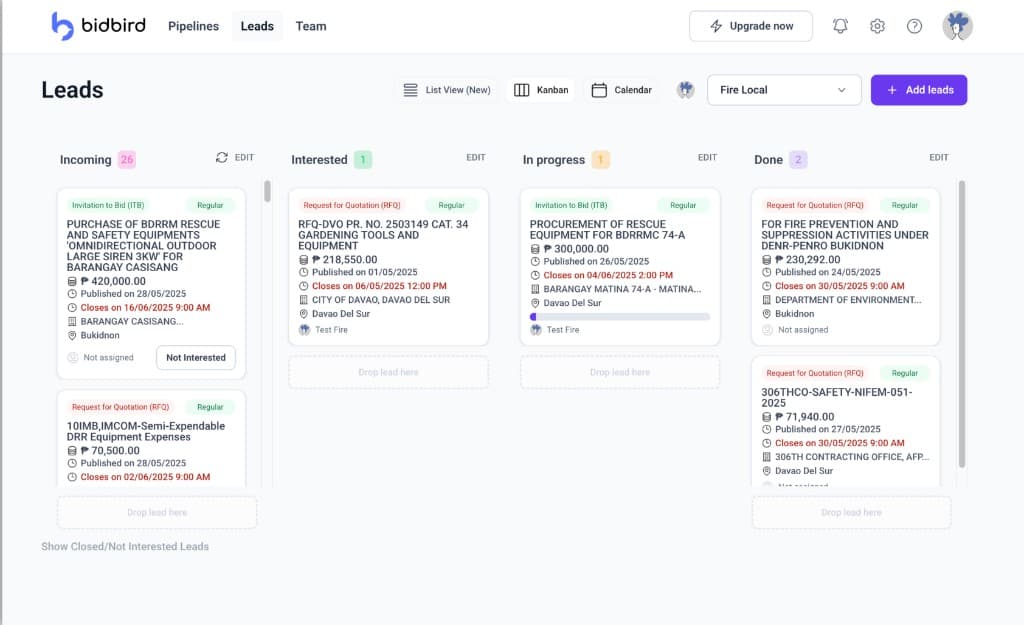Switch to the Team tab

[x=310, y=26]
